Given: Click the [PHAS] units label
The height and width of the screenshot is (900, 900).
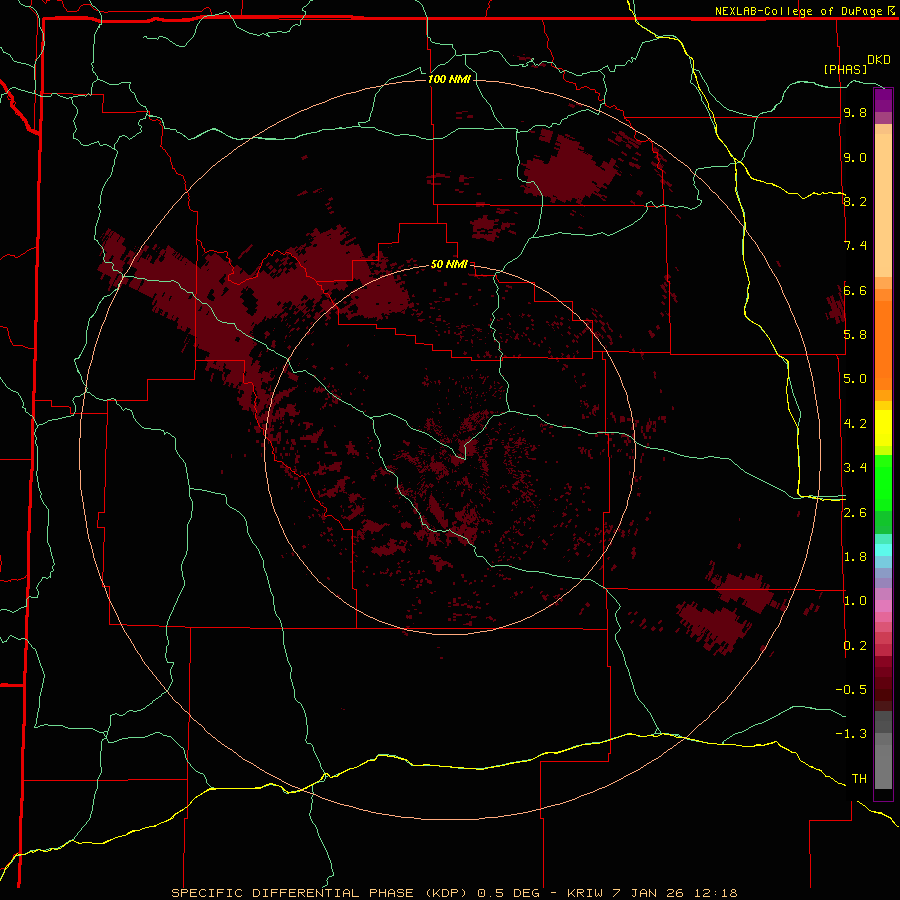Looking at the screenshot, I should [845, 69].
